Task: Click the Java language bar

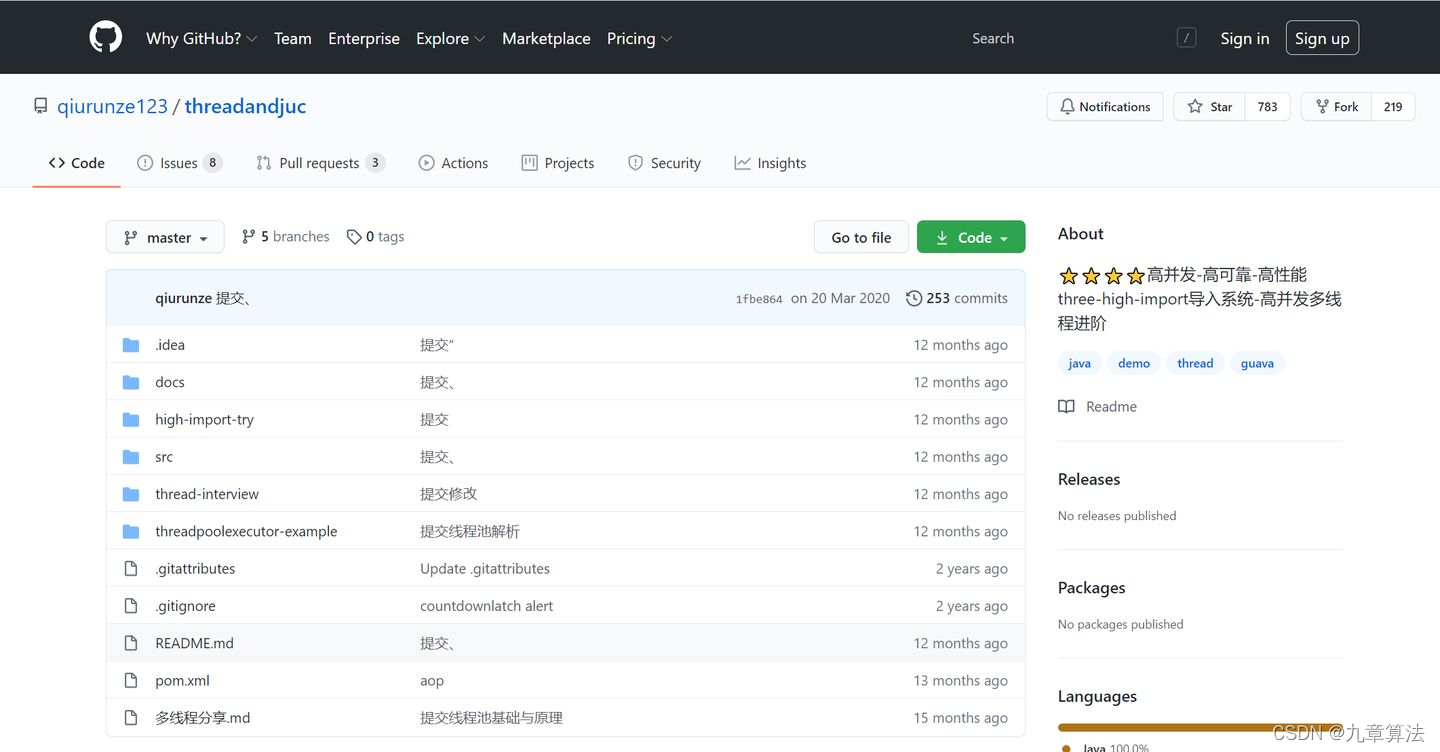Action: tap(1200, 728)
